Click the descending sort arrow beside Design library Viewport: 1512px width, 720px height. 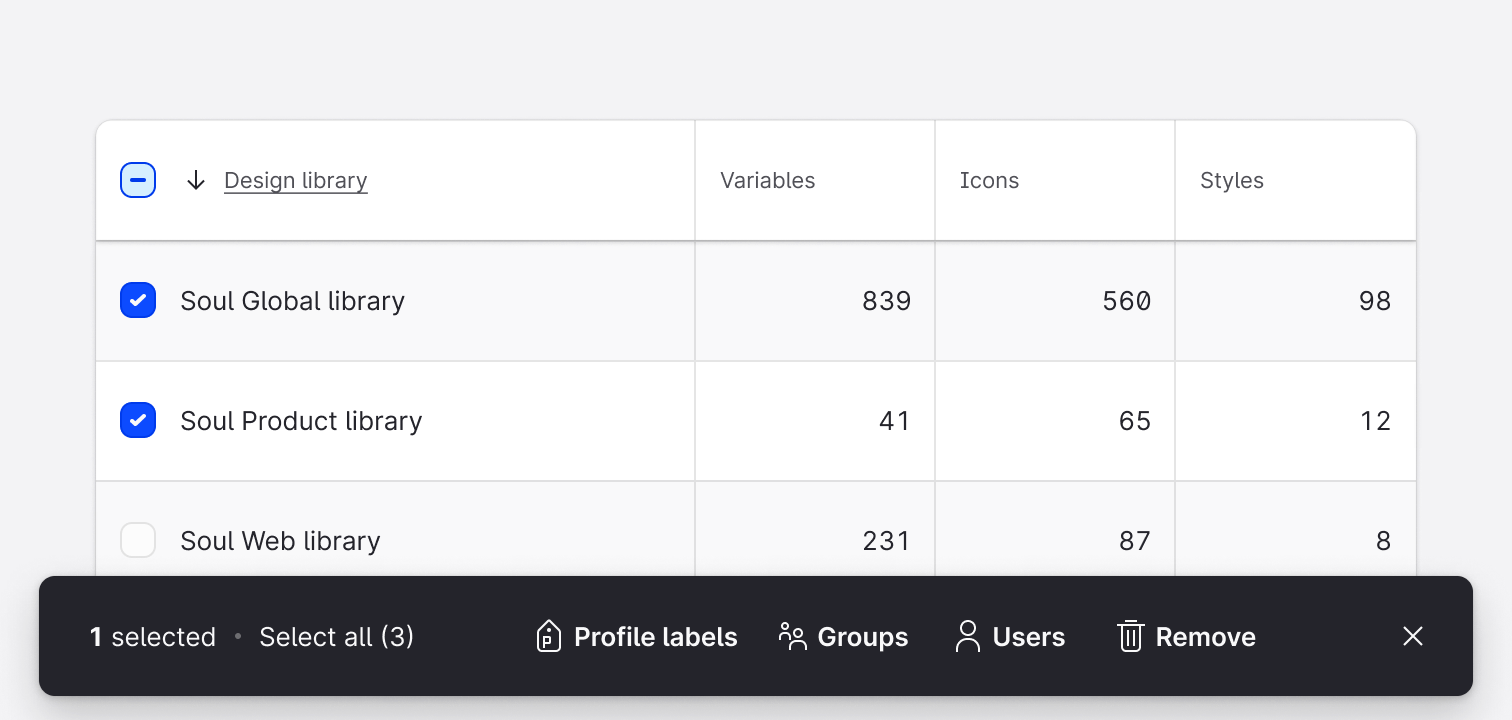195,180
